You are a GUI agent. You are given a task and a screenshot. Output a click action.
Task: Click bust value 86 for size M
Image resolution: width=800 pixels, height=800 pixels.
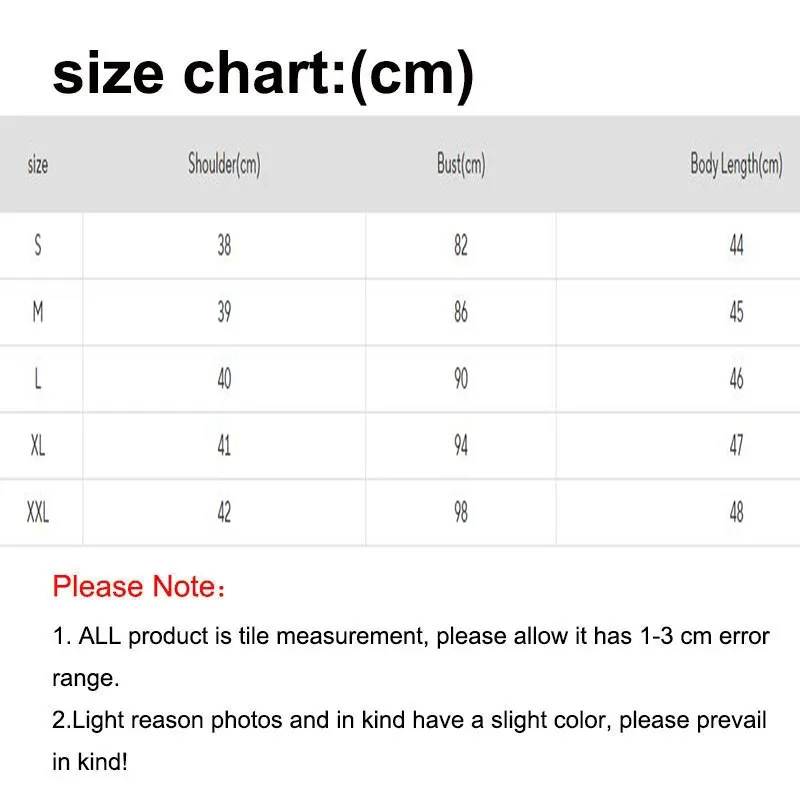[461, 312]
